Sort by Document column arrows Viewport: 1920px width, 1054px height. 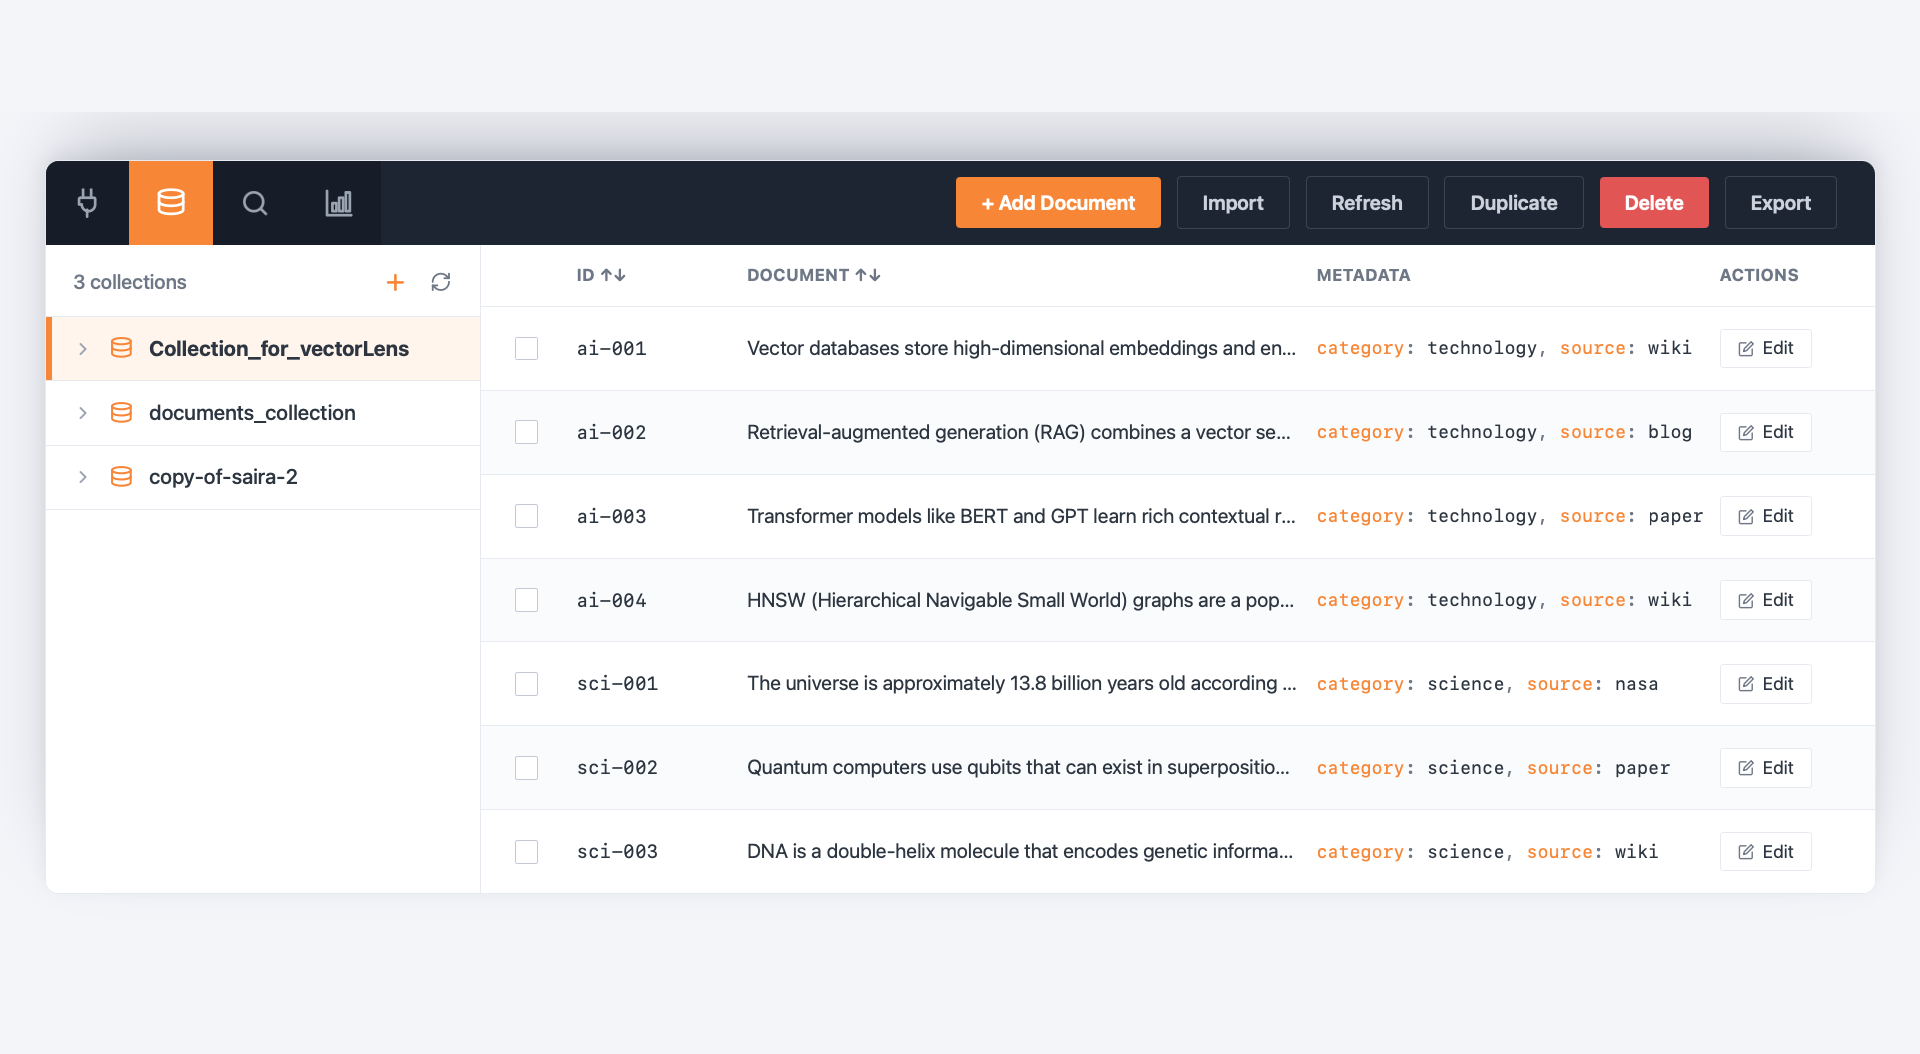(x=868, y=275)
